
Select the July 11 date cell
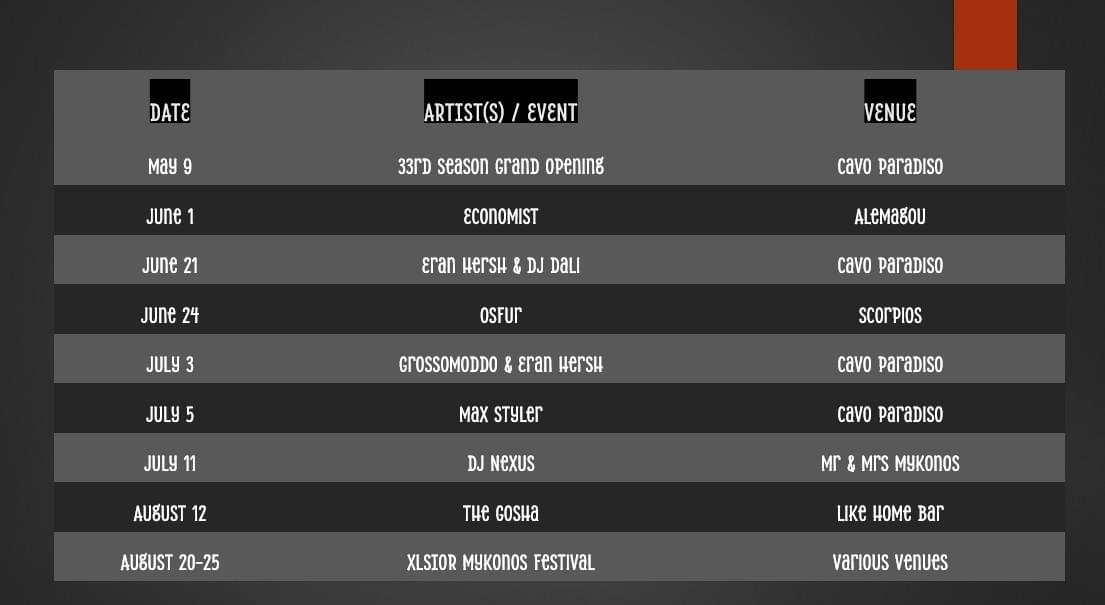(x=170, y=463)
